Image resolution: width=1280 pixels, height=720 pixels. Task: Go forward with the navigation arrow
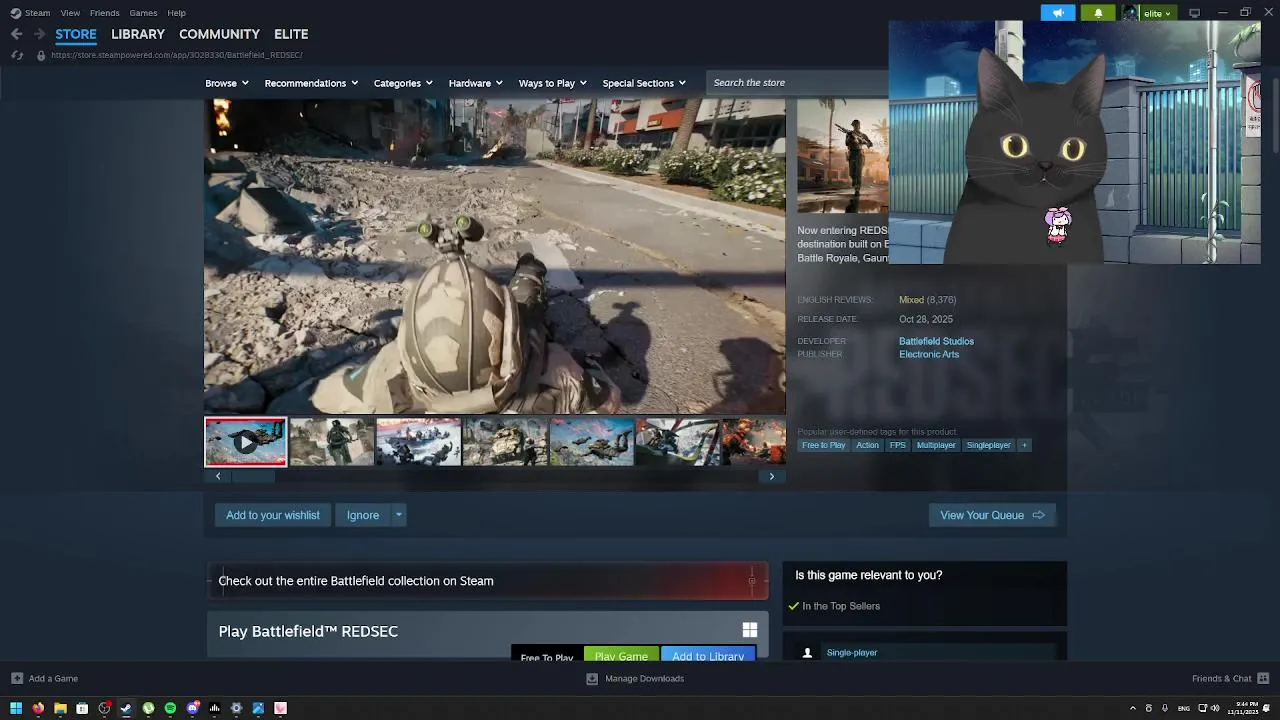[39, 34]
